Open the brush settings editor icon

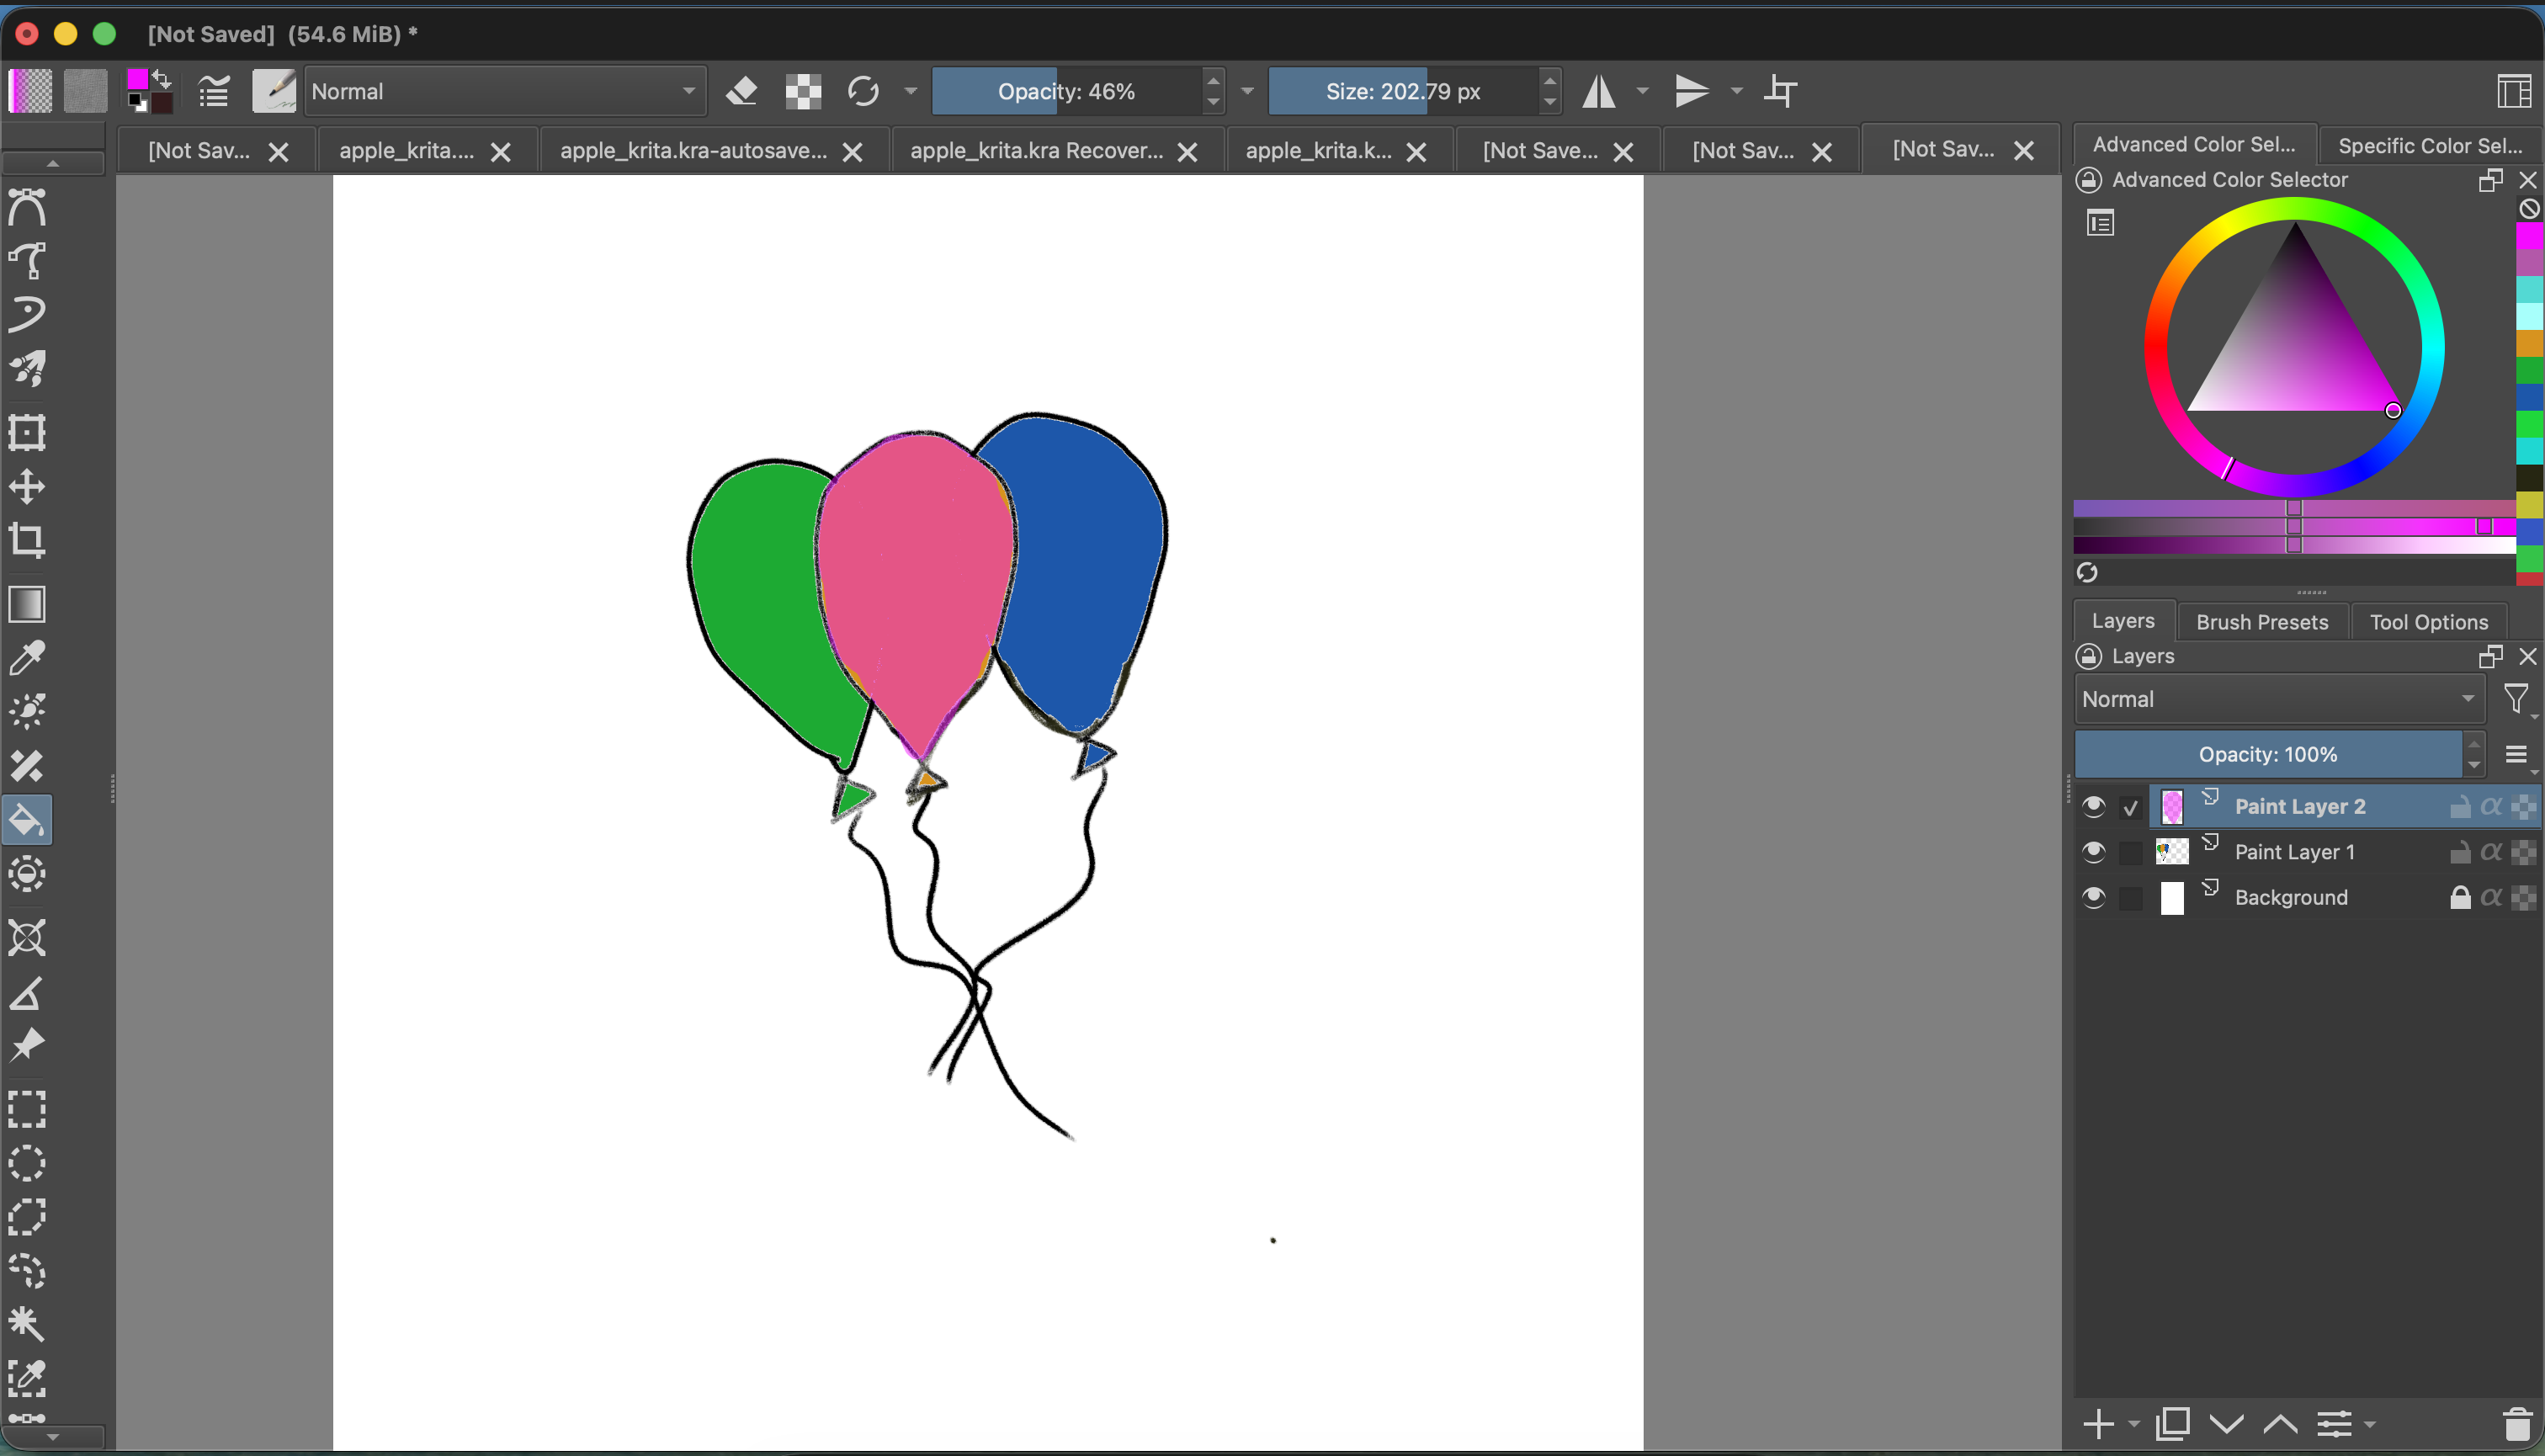coord(213,92)
